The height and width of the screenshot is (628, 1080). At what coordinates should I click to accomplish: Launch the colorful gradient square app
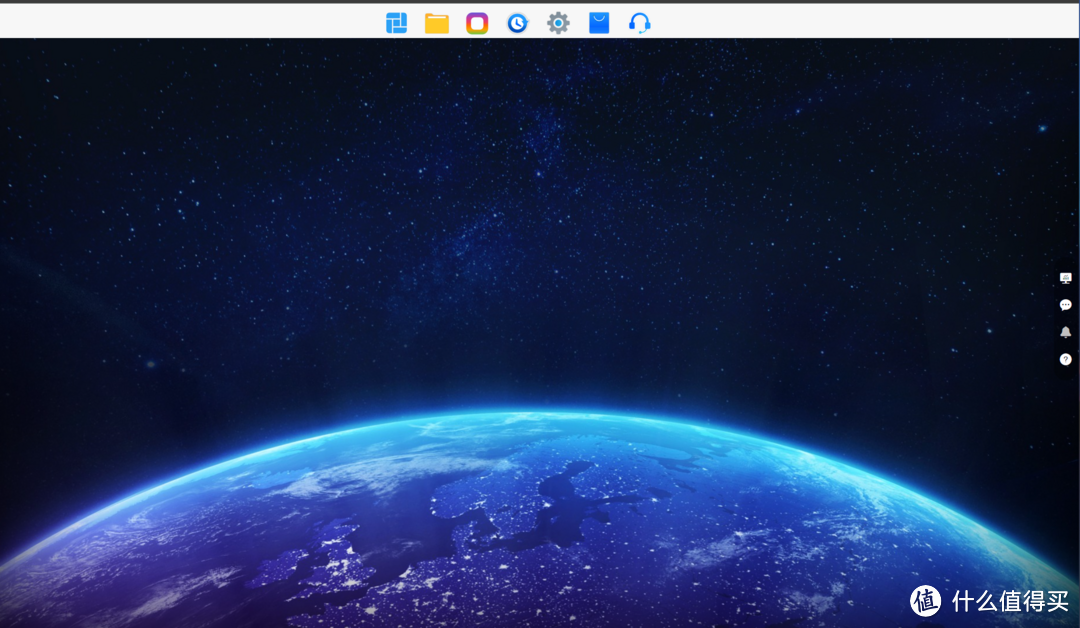coord(477,23)
